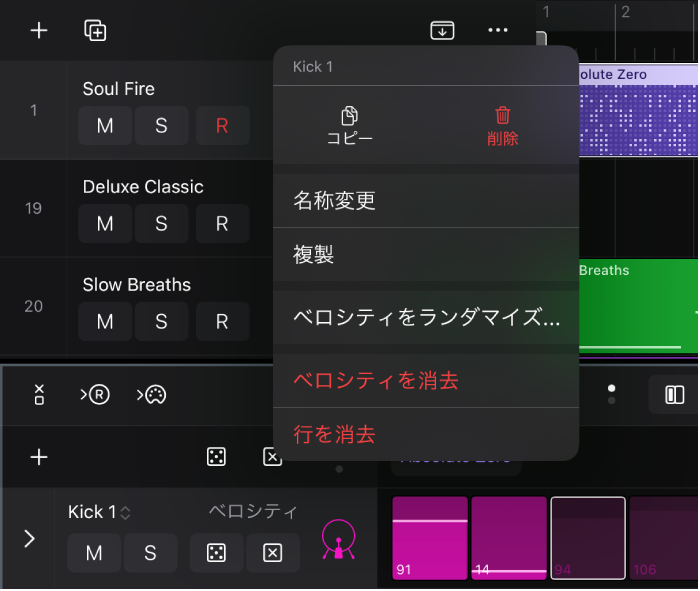Click the dice randomize icon beside Kick 1
Viewport: 700px width, 591px height.
[217, 553]
